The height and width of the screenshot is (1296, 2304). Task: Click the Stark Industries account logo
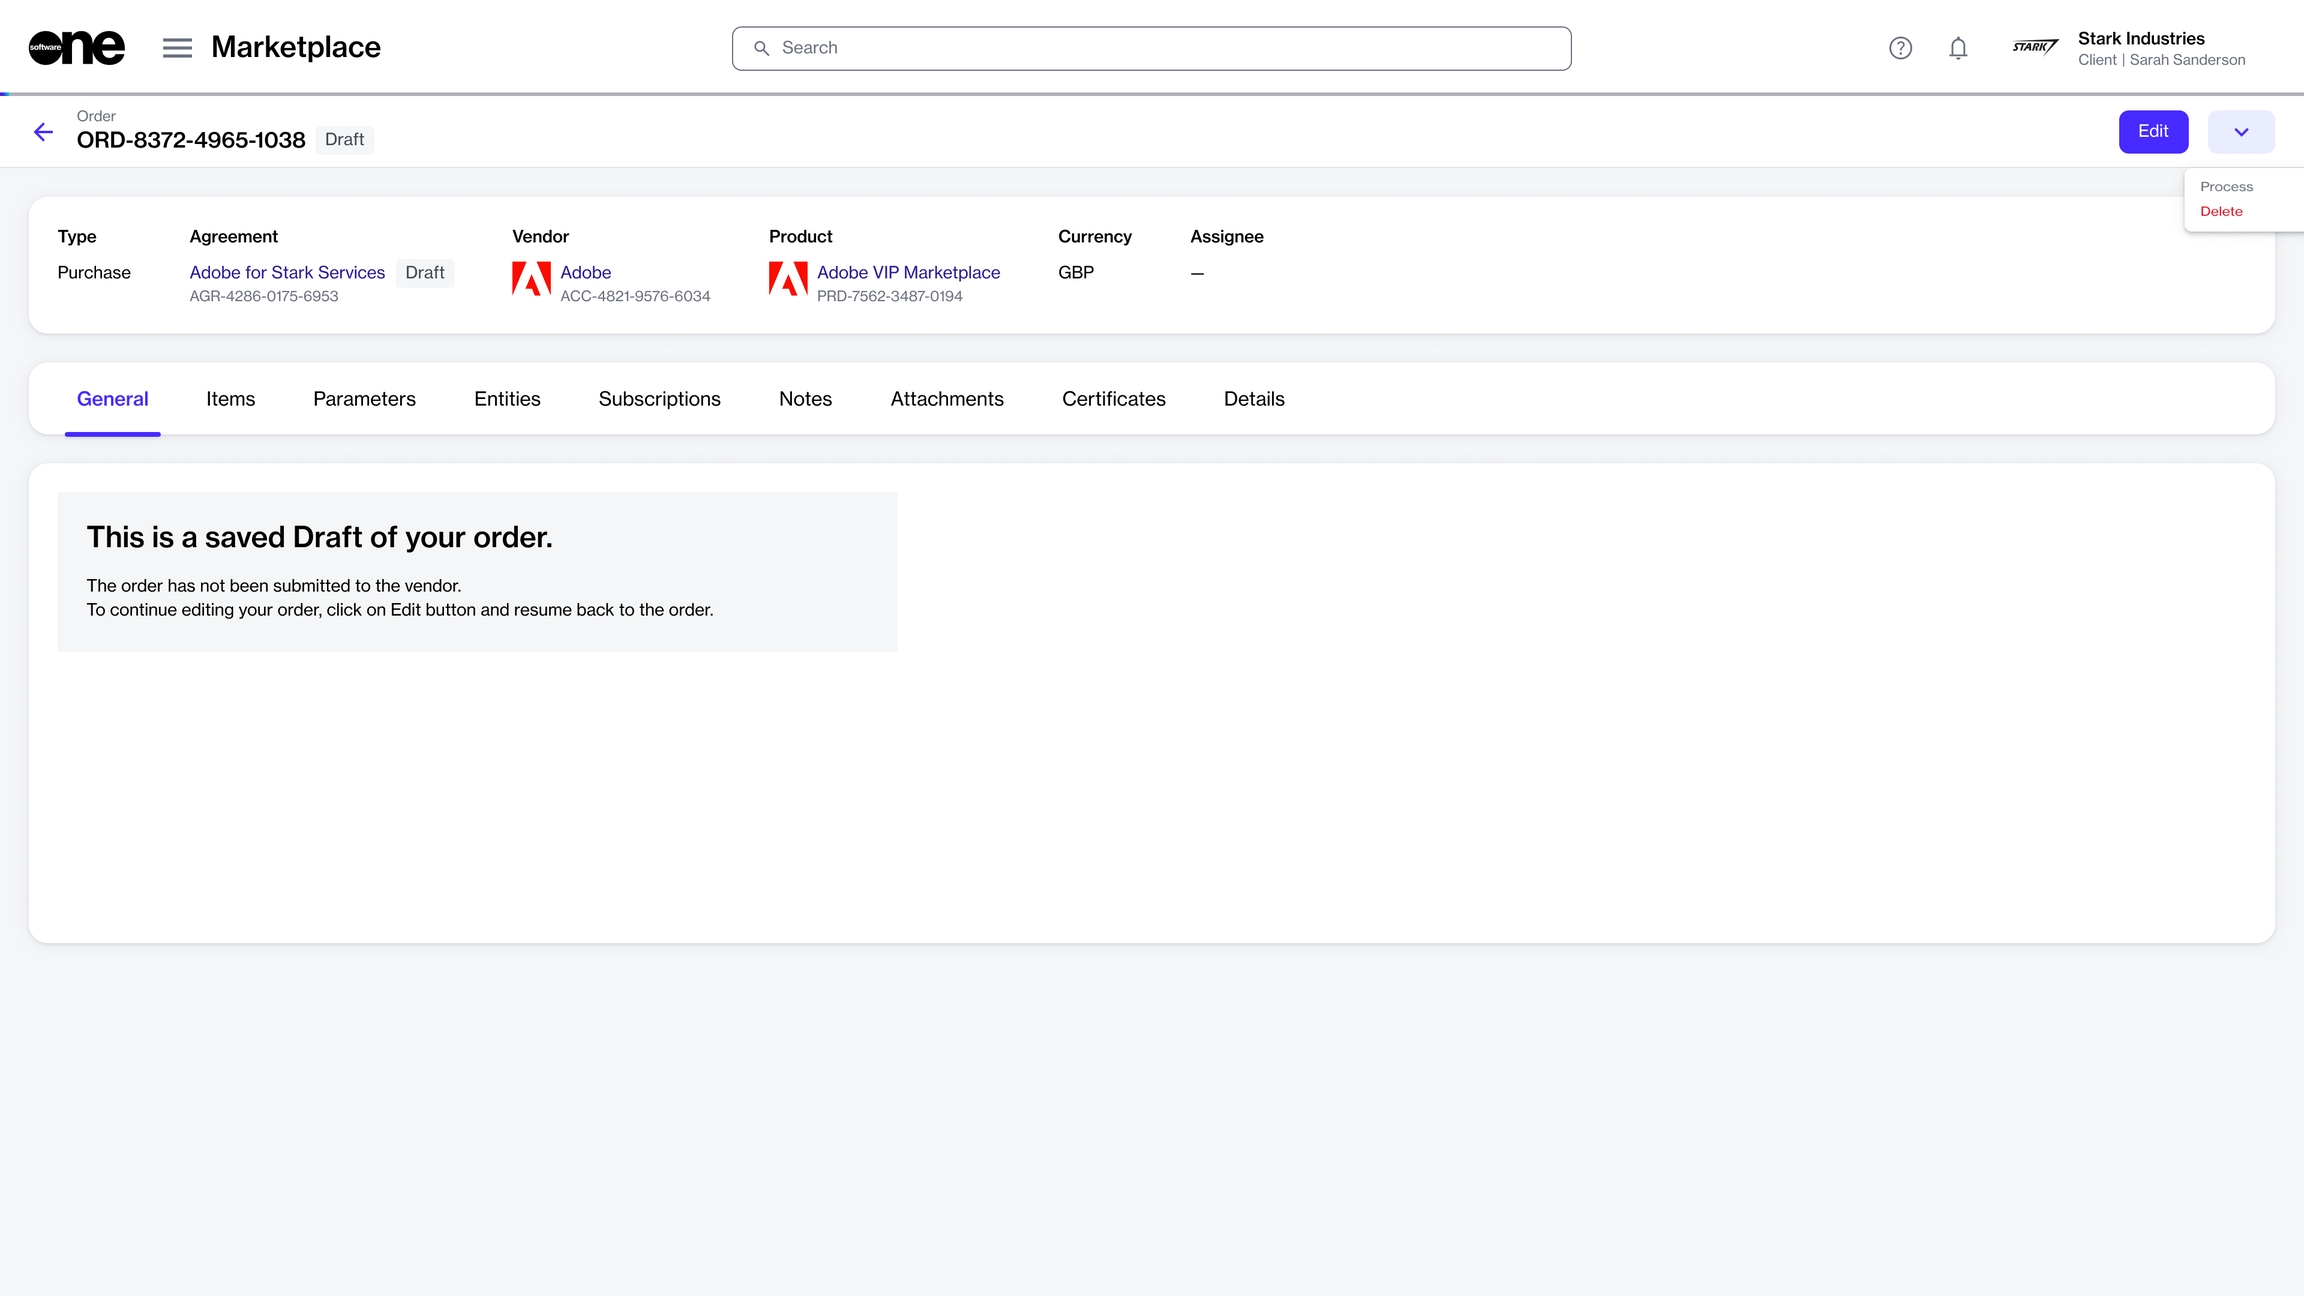click(2035, 47)
